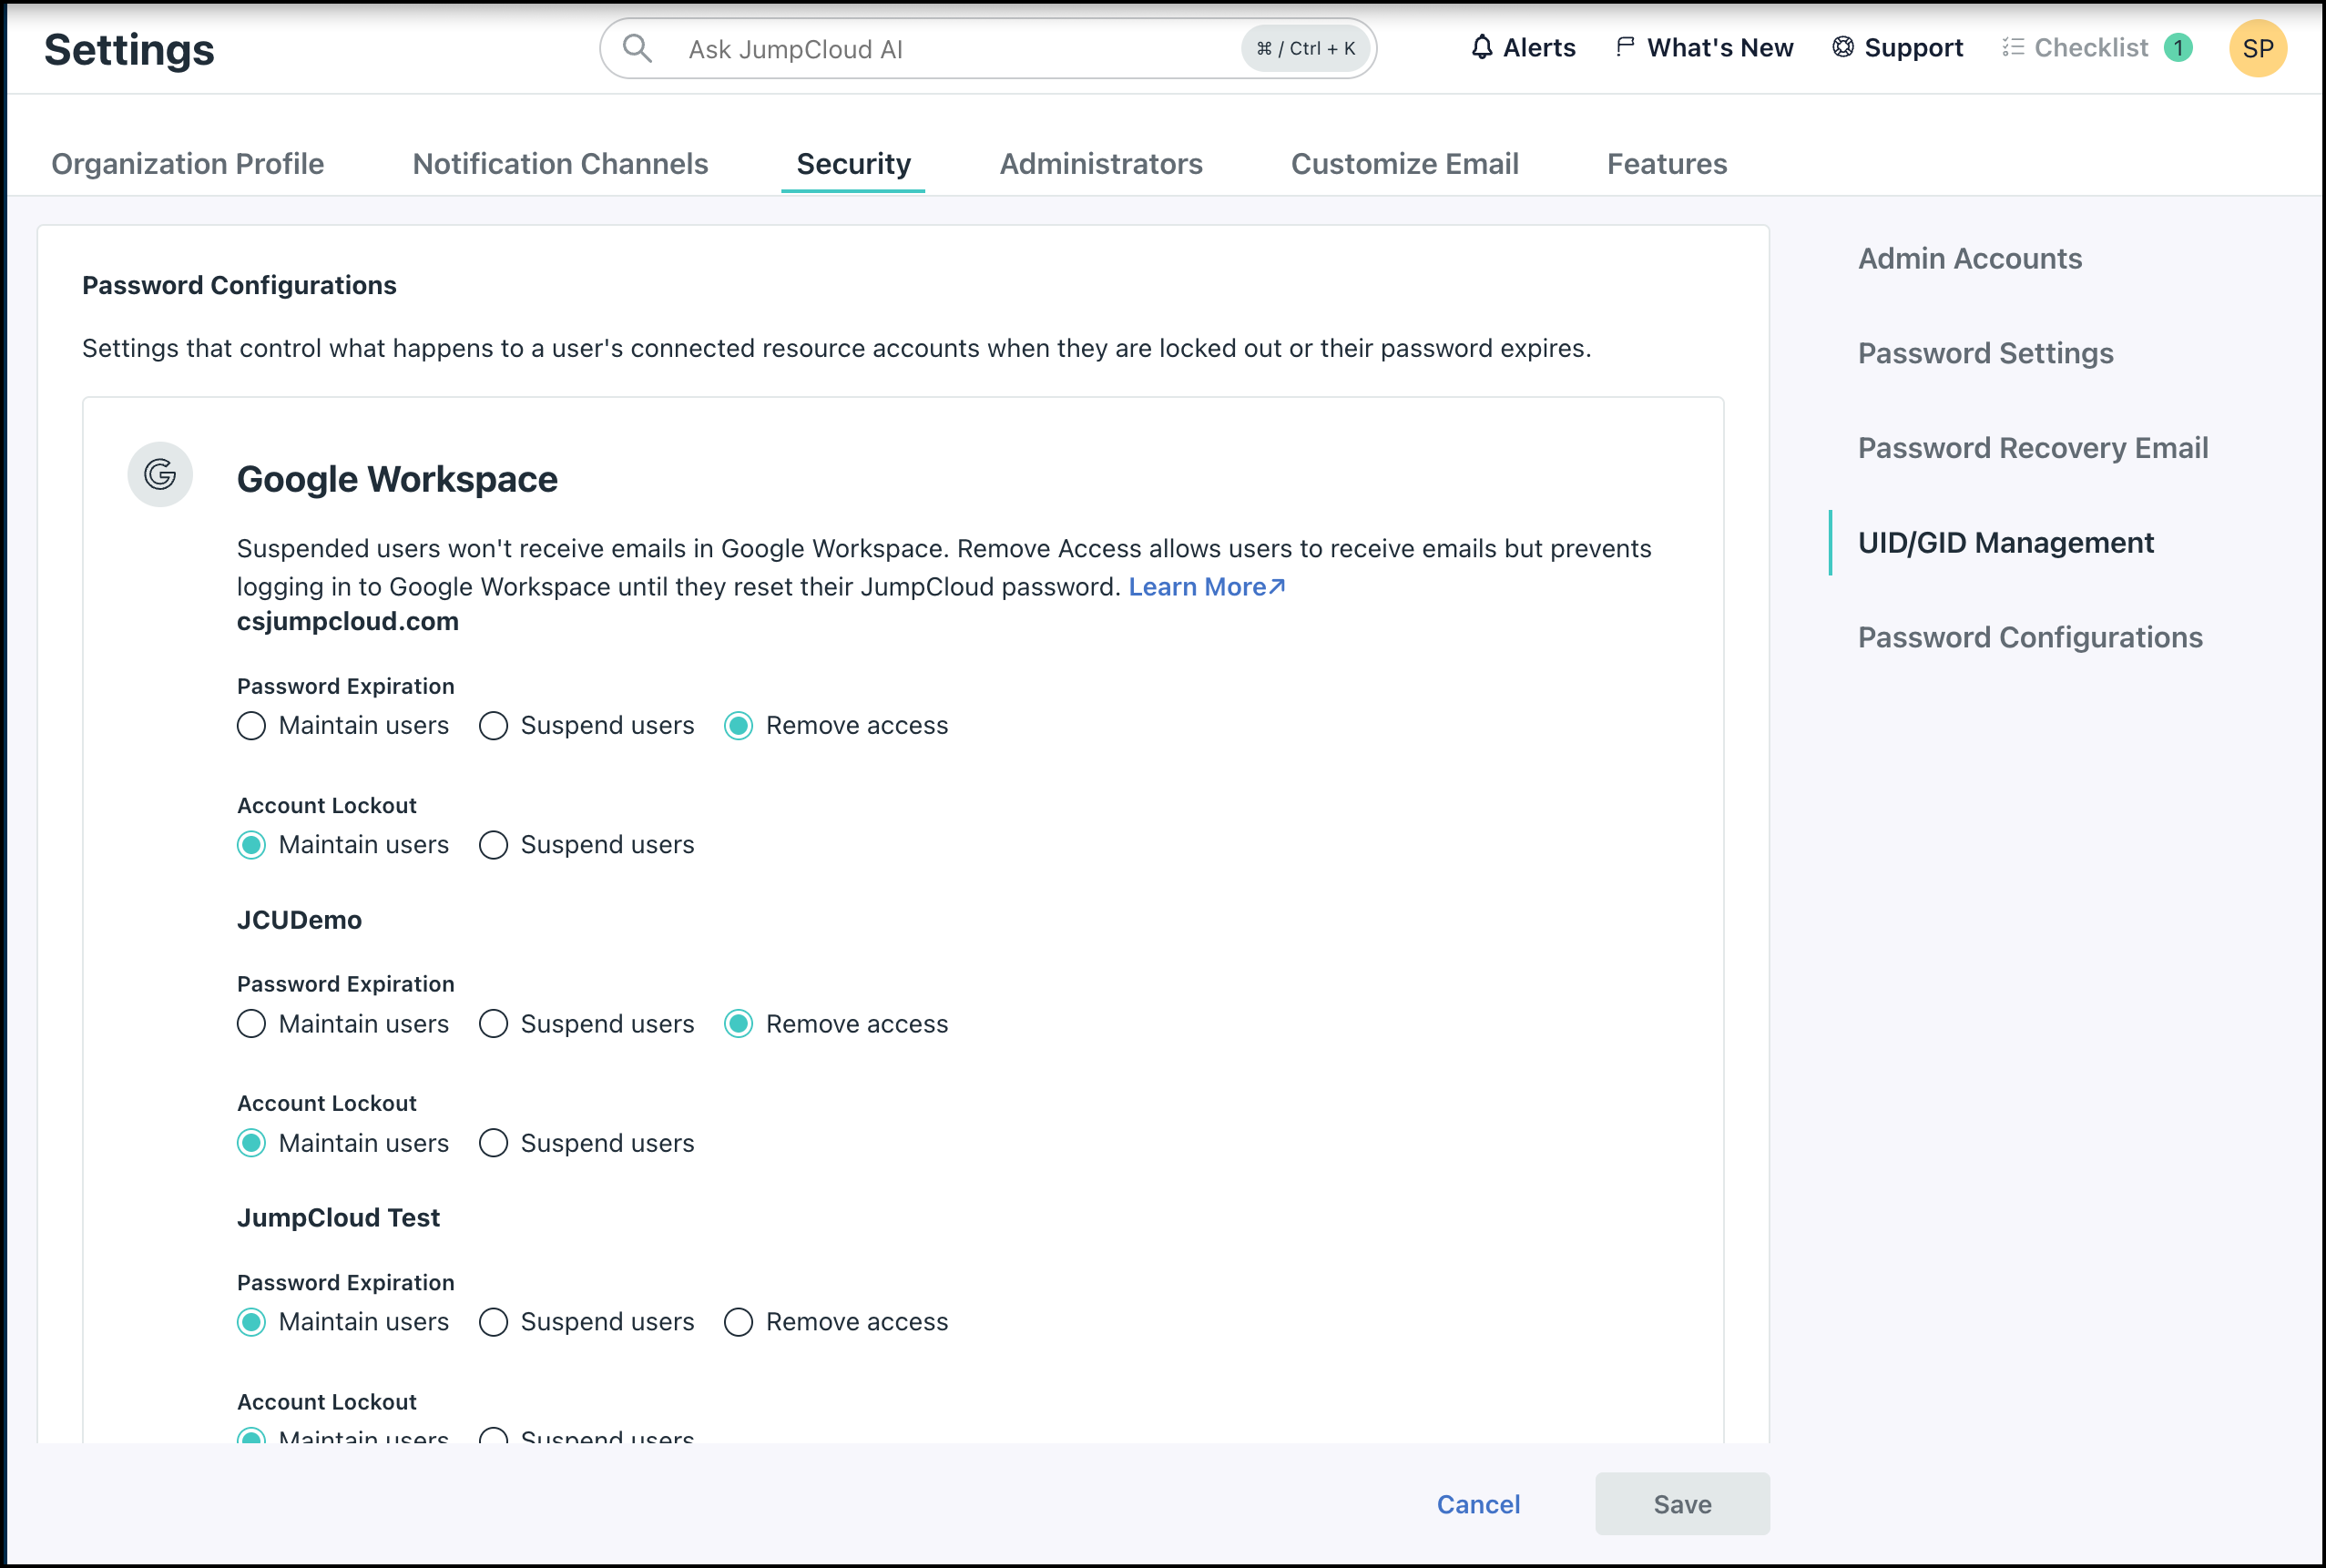Switch to the Notification Channels tab

click(560, 163)
